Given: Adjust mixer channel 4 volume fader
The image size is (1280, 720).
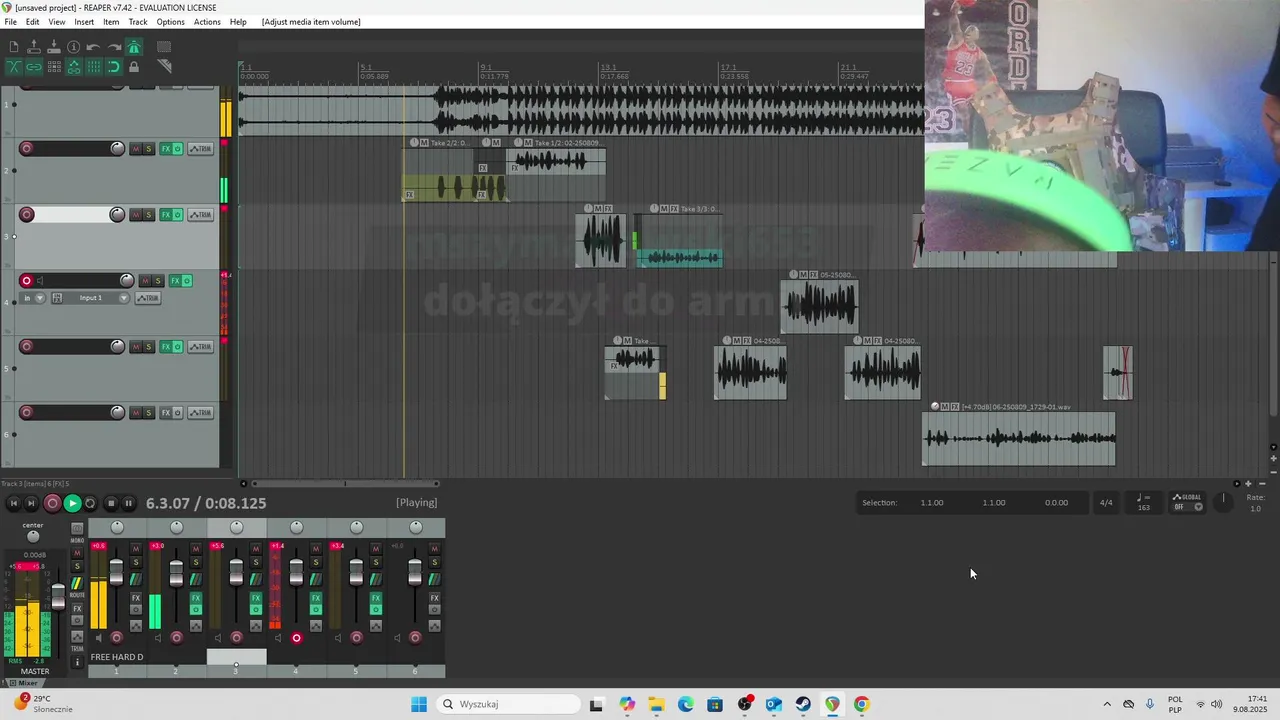Looking at the screenshot, I should pyautogui.click(x=296, y=573).
